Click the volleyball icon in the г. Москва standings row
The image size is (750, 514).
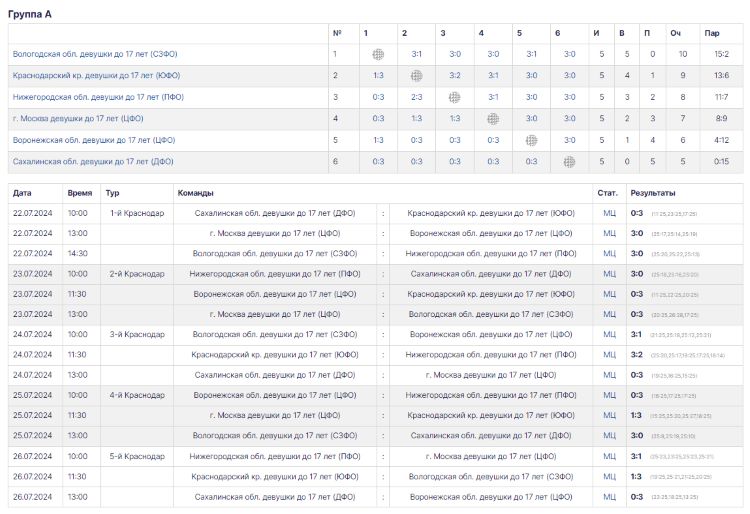click(493, 119)
